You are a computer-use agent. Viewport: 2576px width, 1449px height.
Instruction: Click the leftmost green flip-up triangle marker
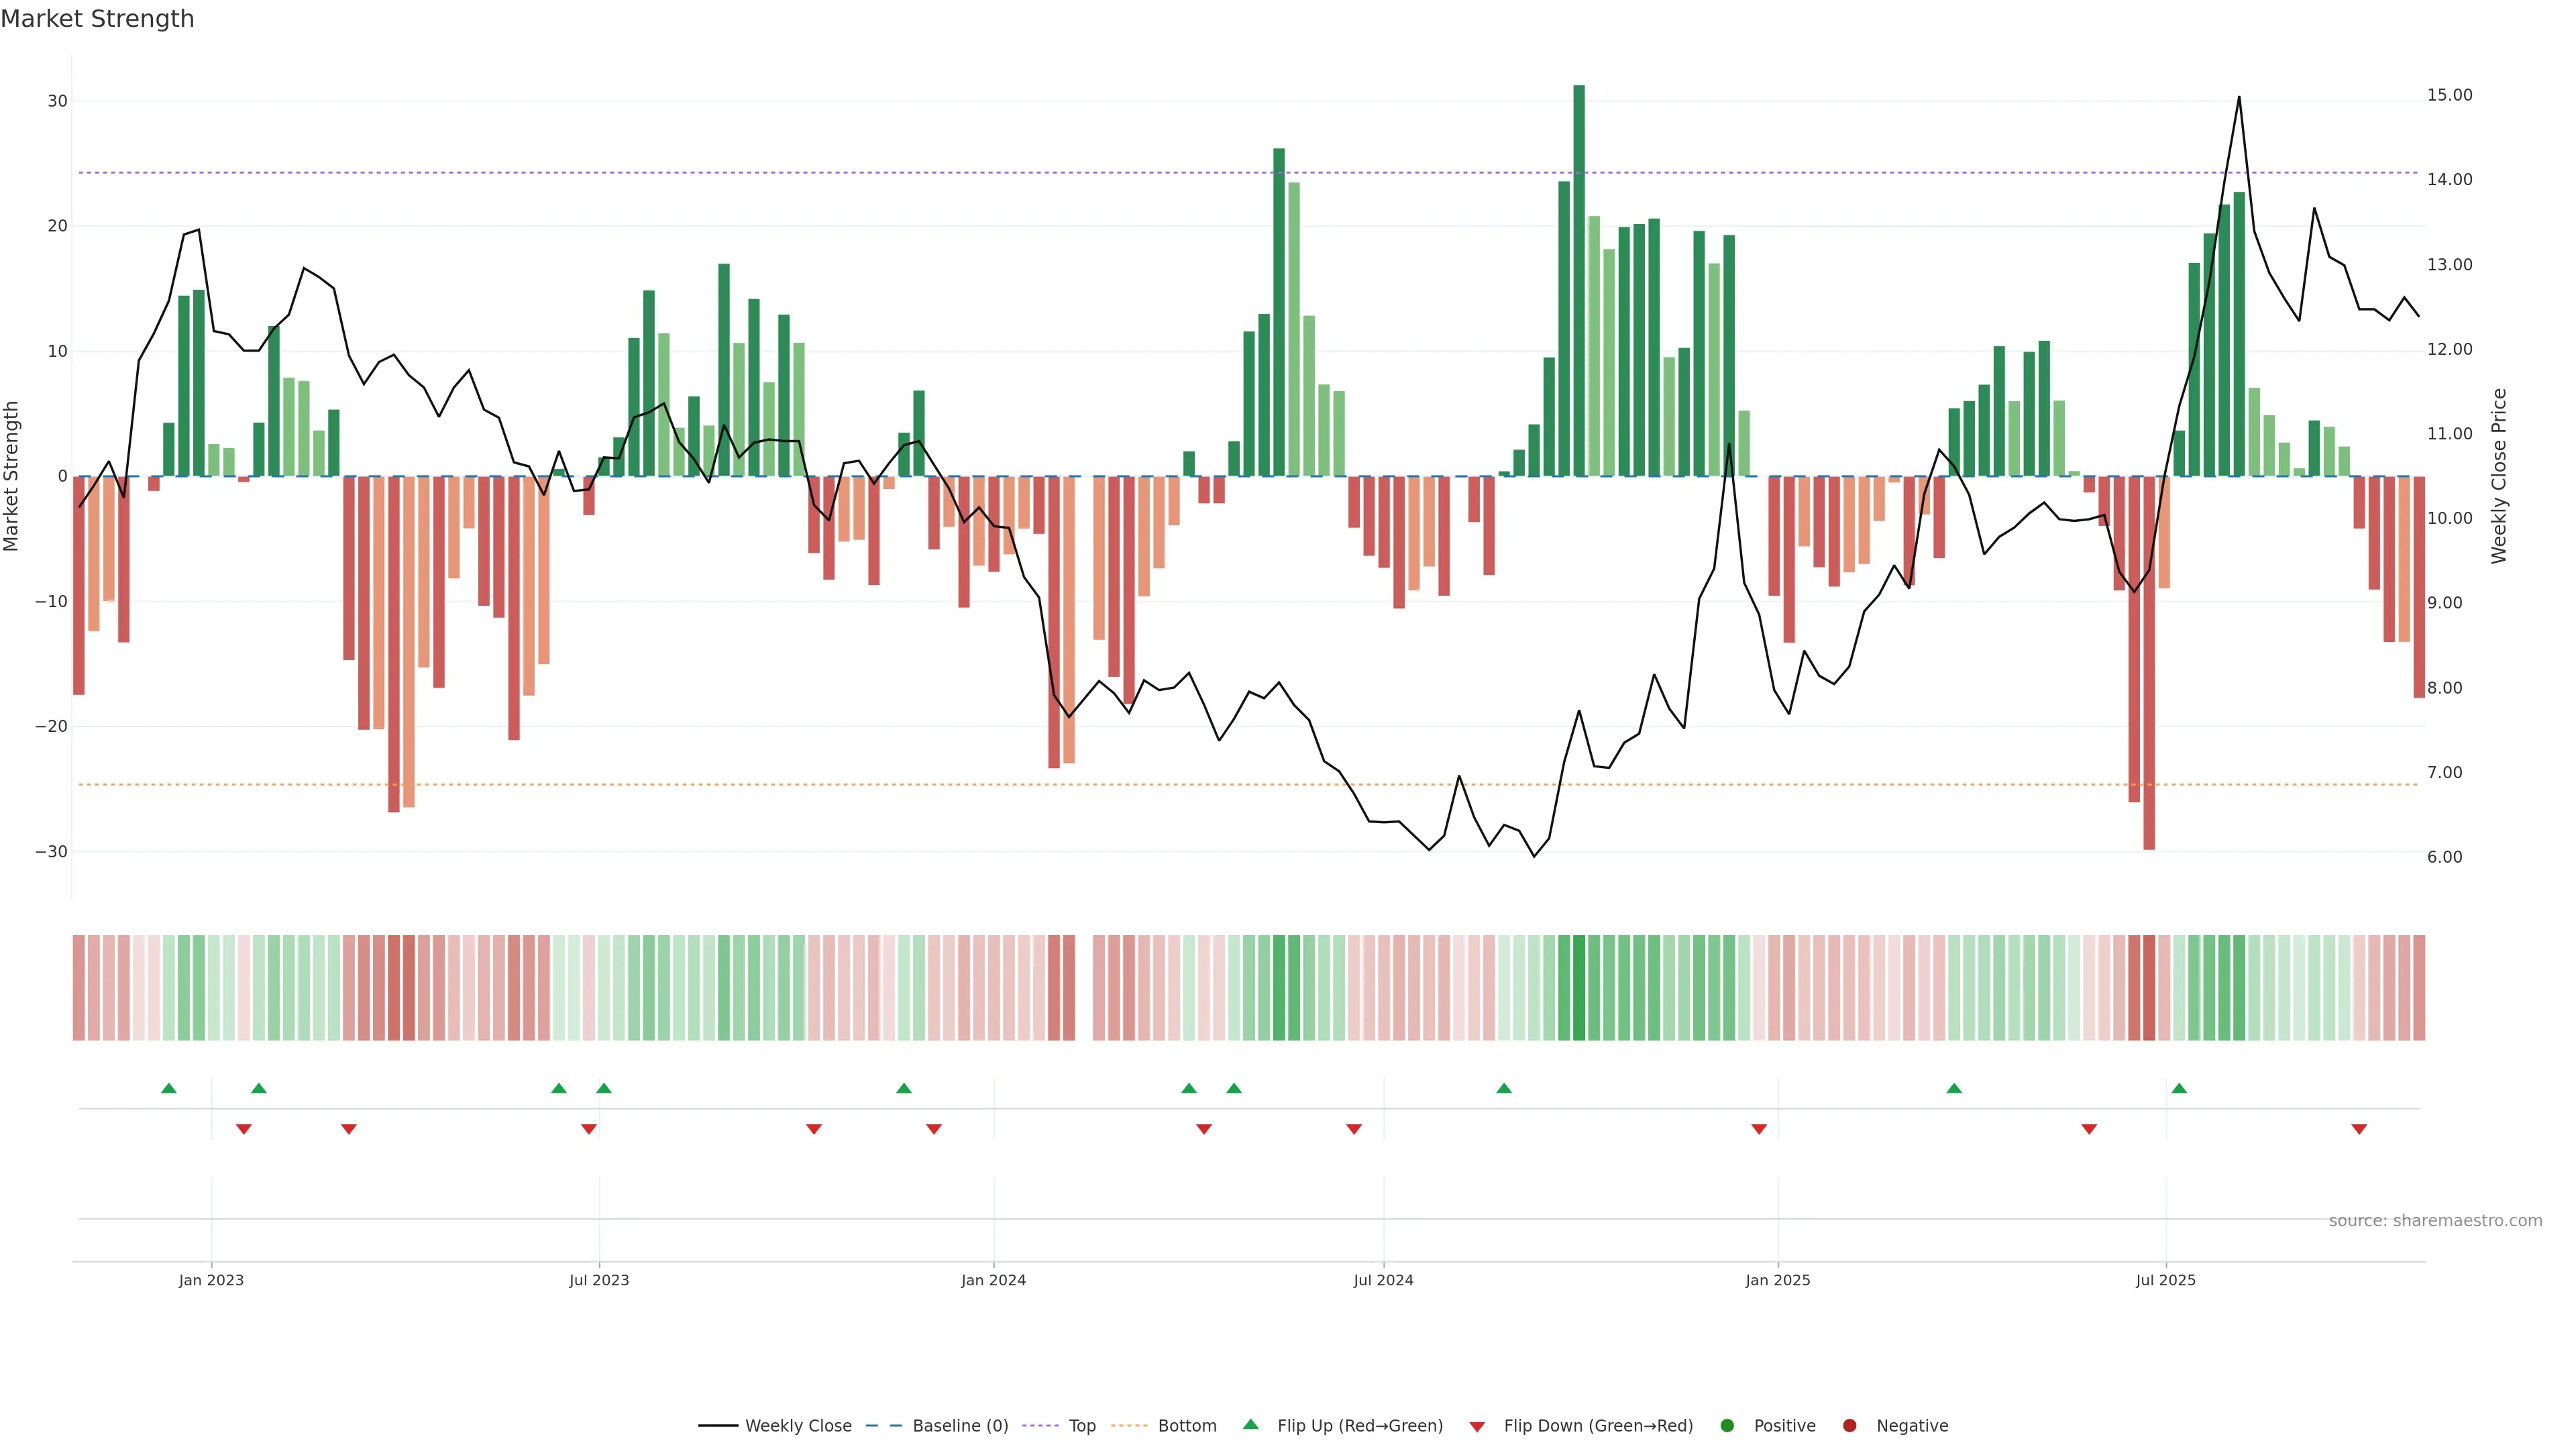coord(169,1088)
